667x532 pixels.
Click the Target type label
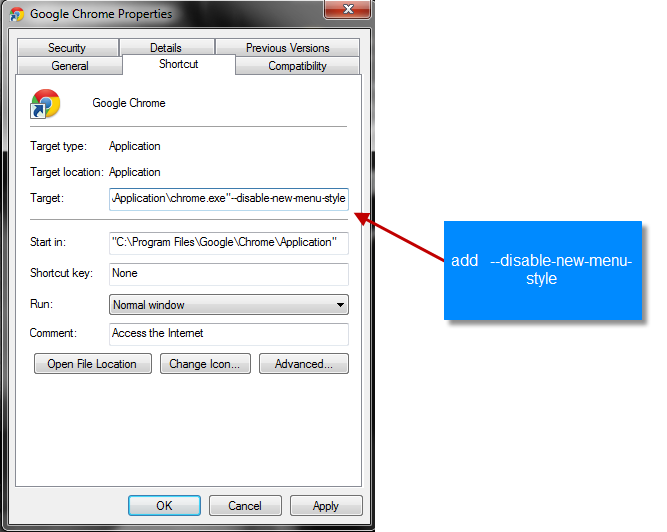click(58, 146)
